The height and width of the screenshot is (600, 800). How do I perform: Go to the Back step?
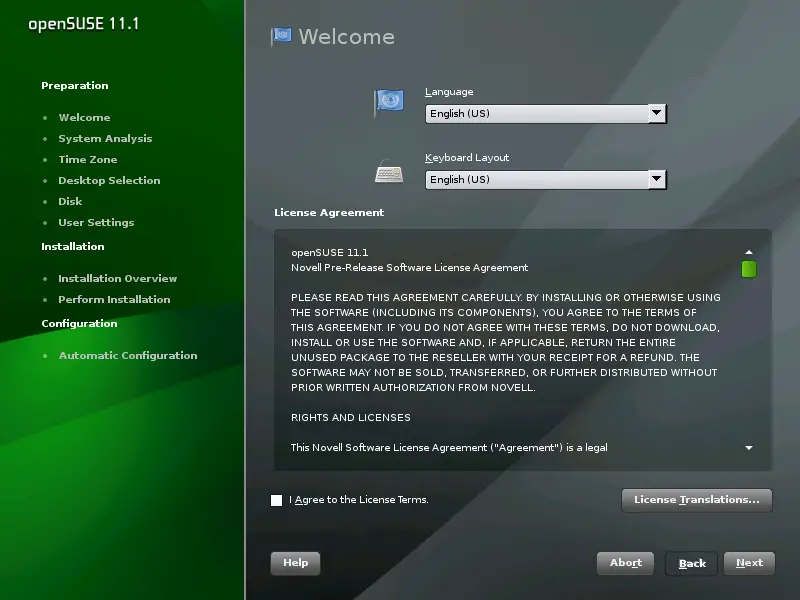(692, 564)
